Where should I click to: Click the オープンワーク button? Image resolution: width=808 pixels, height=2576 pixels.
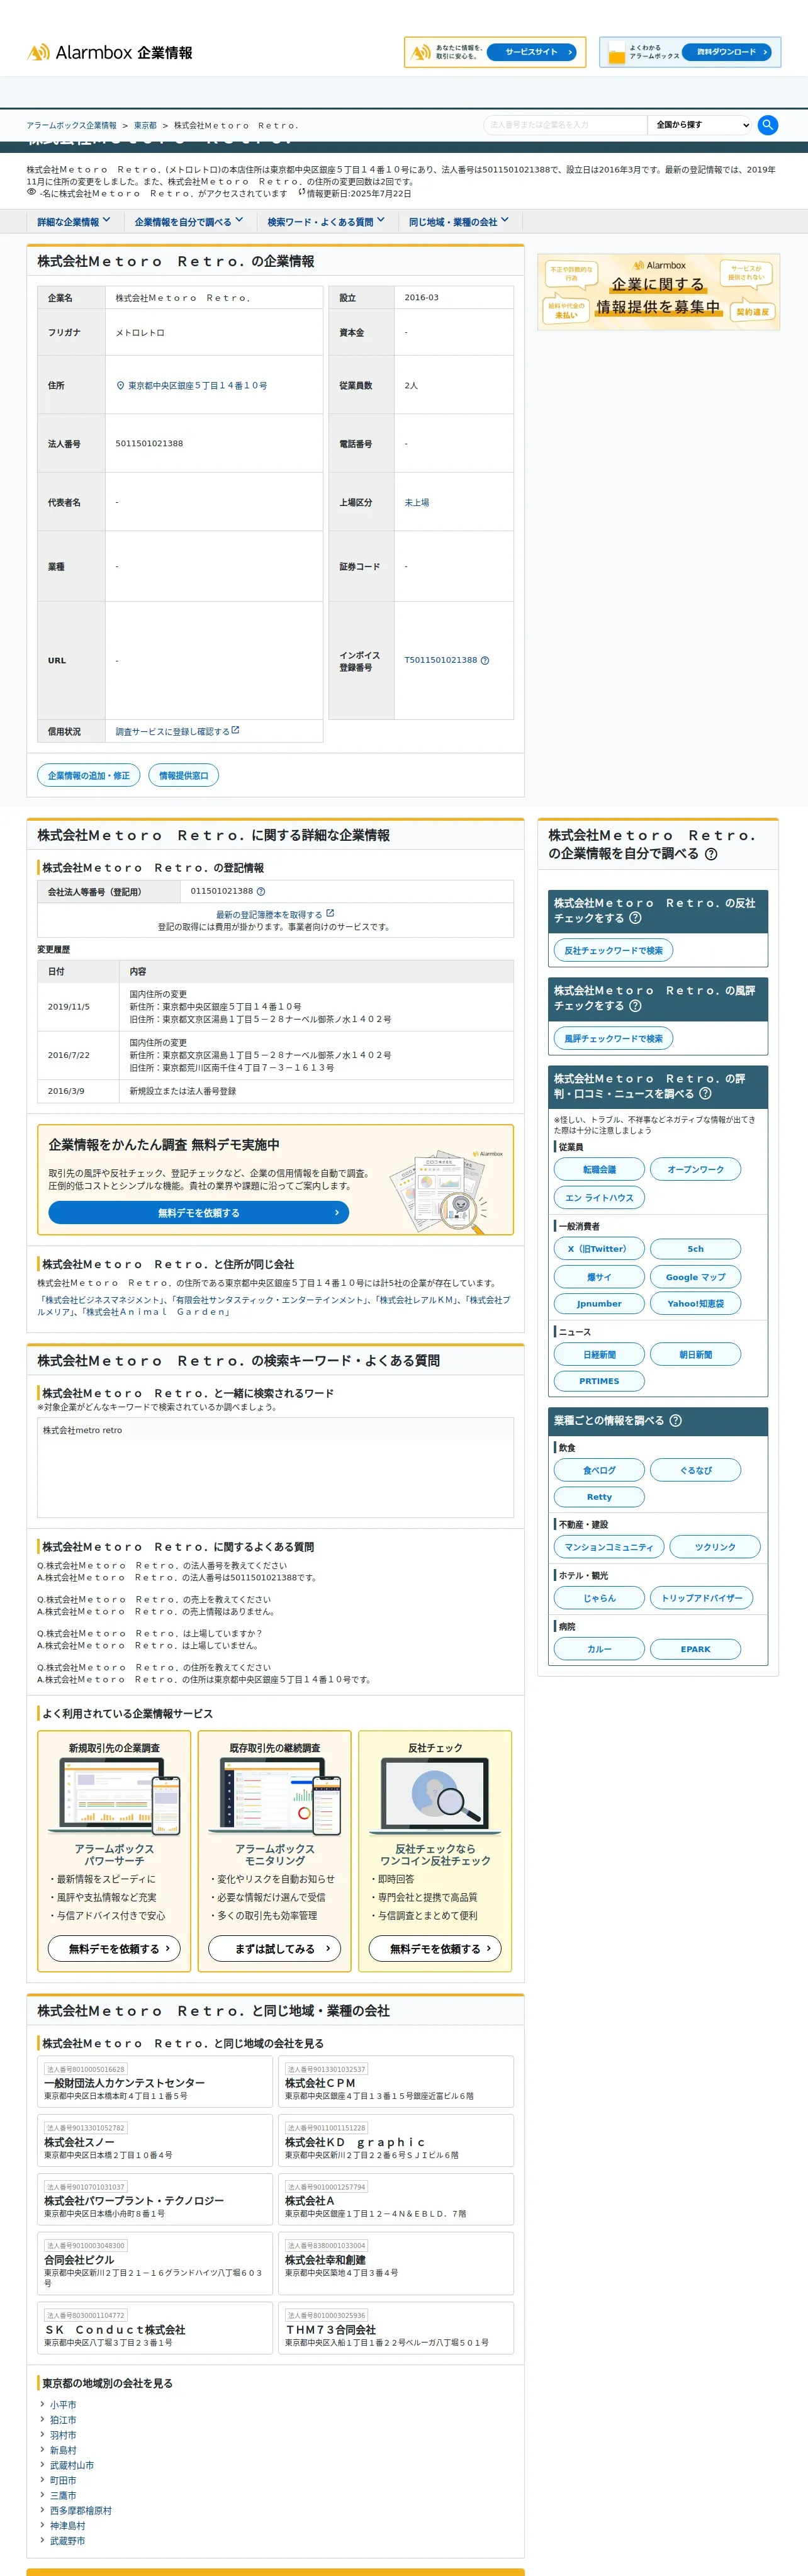695,1170
